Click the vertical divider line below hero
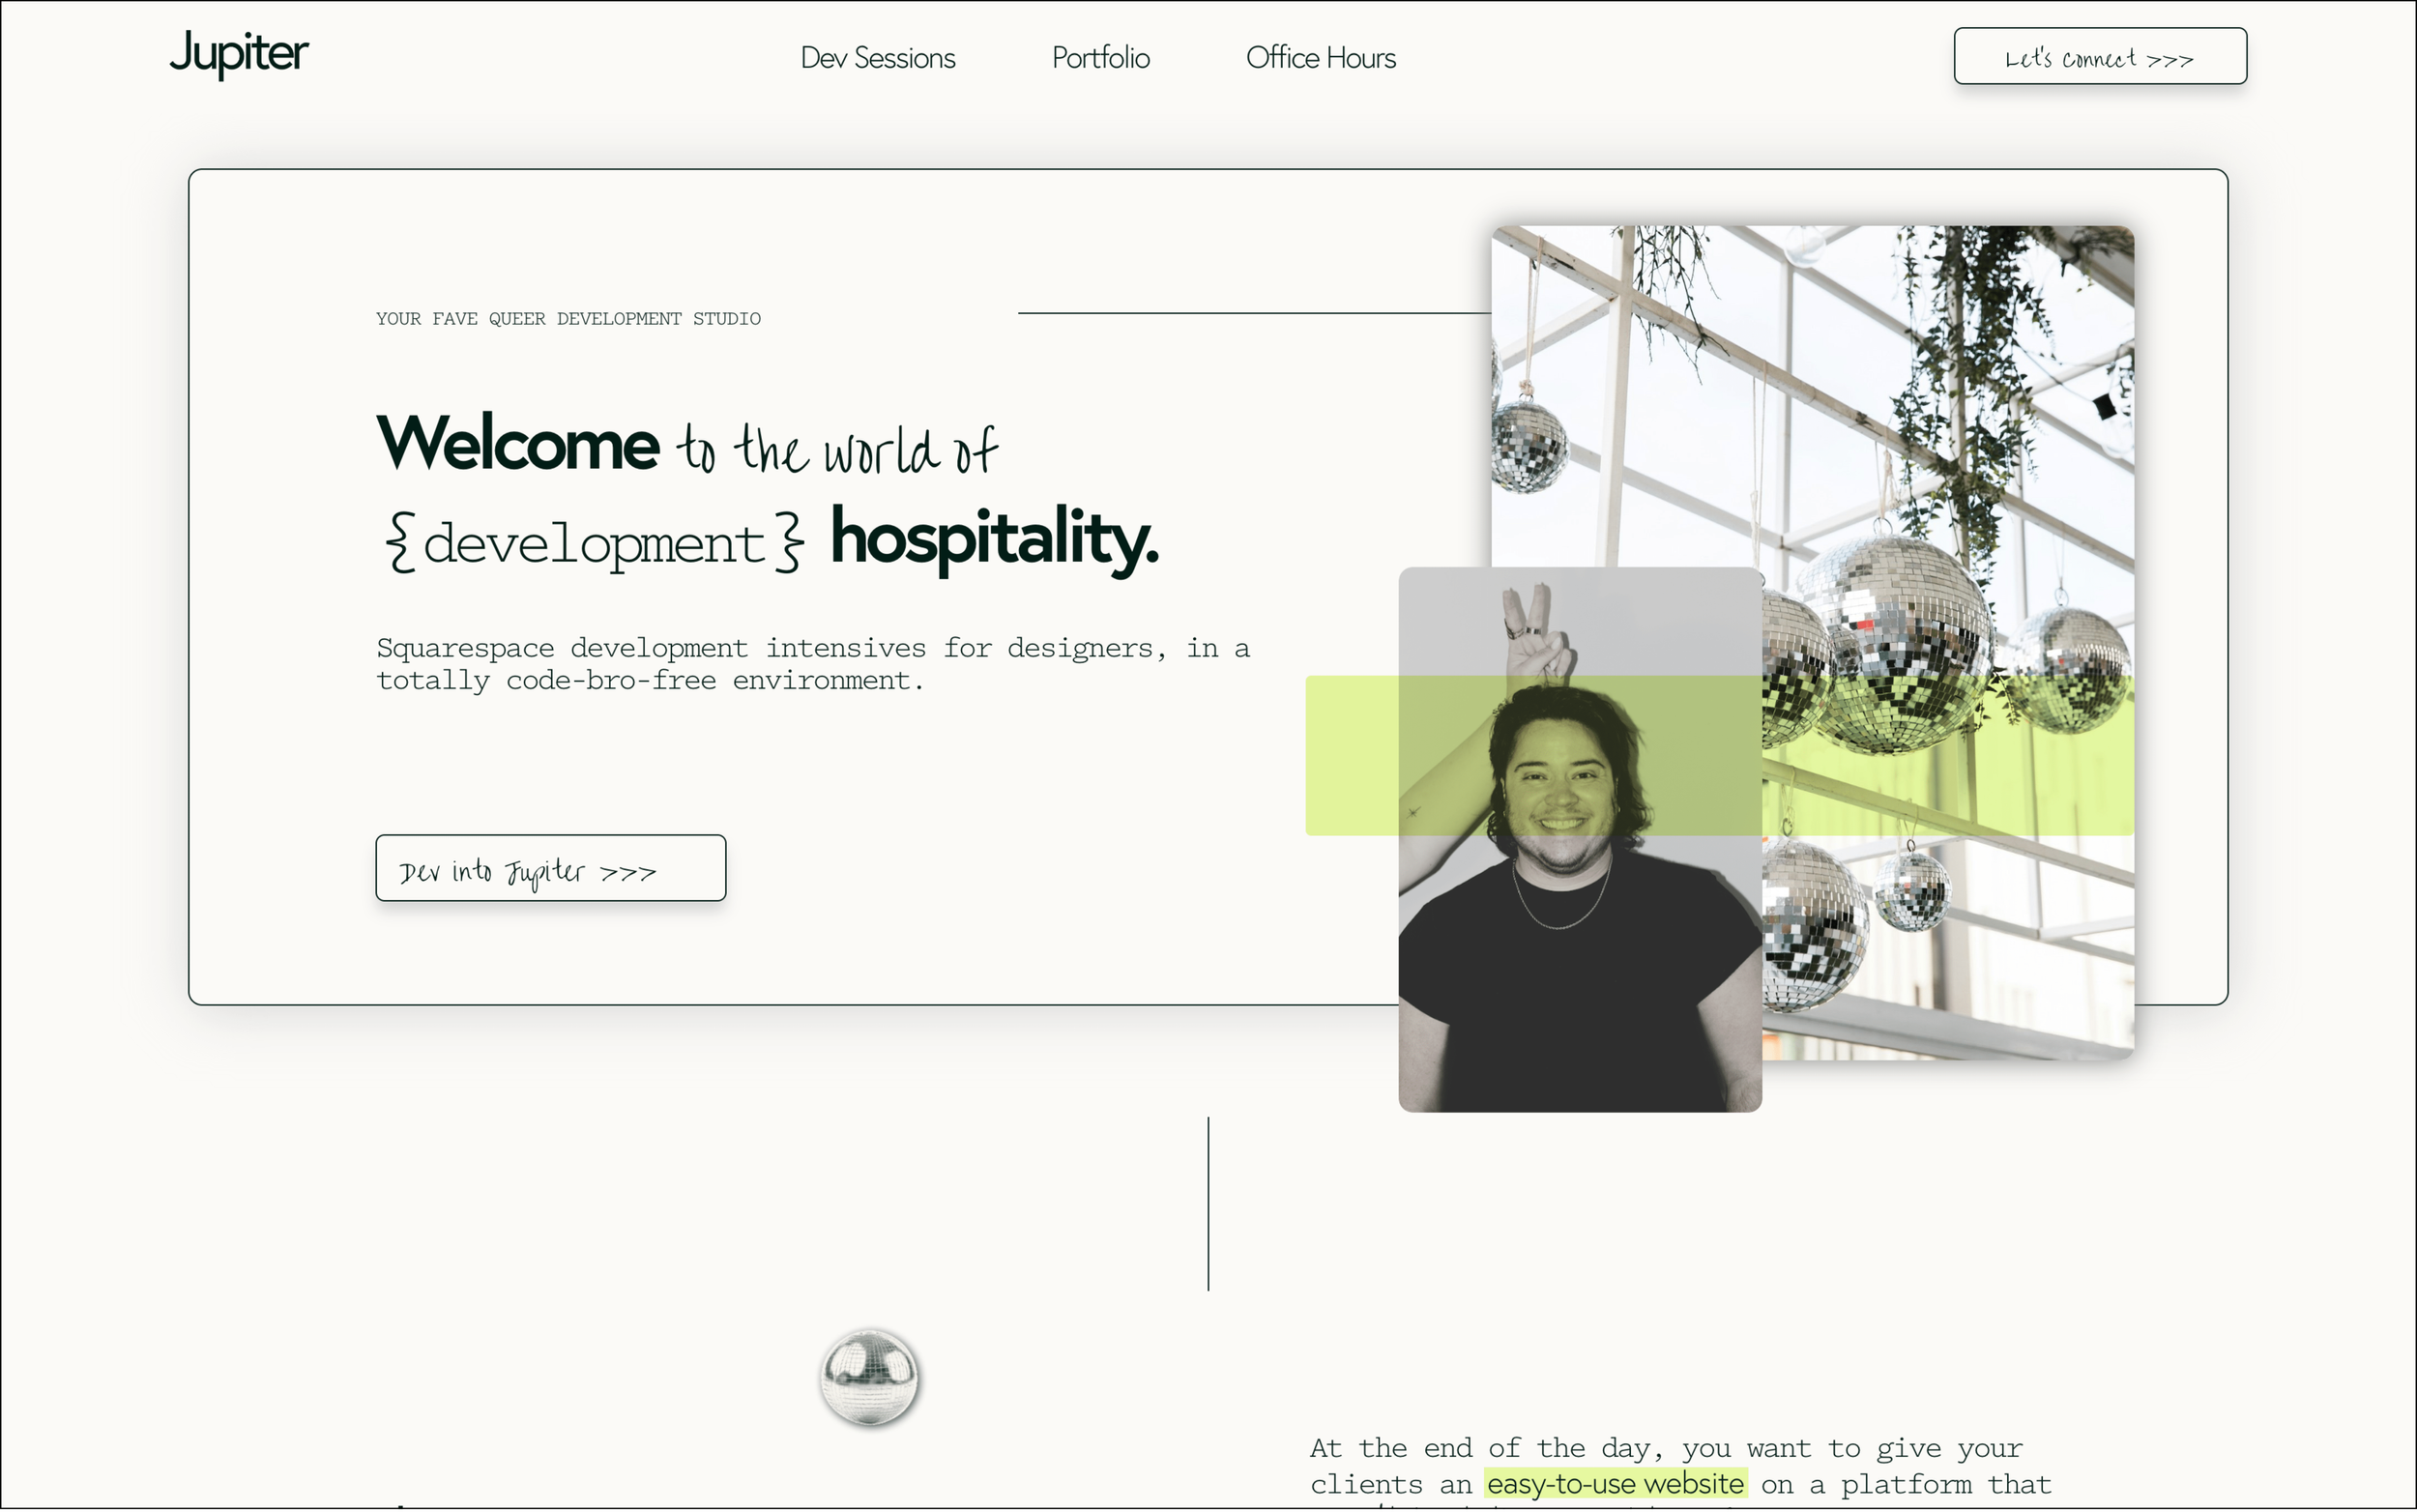 point(1208,1204)
